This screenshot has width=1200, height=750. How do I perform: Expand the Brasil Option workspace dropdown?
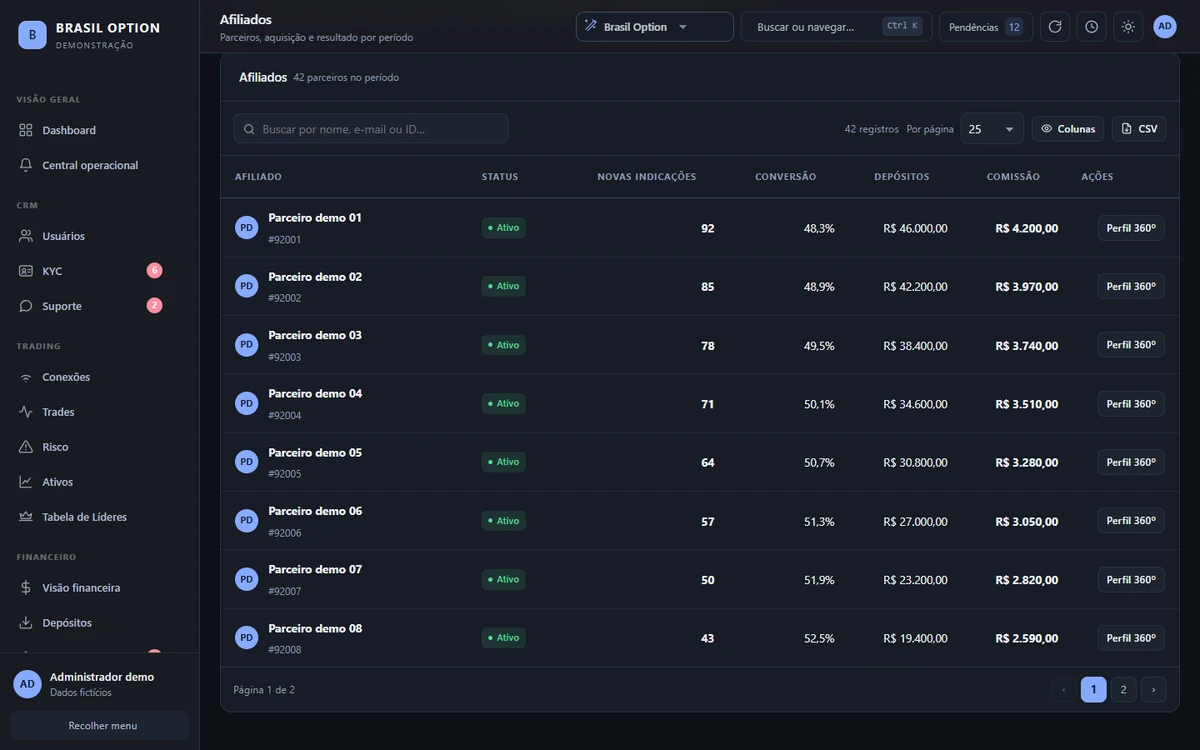654,27
